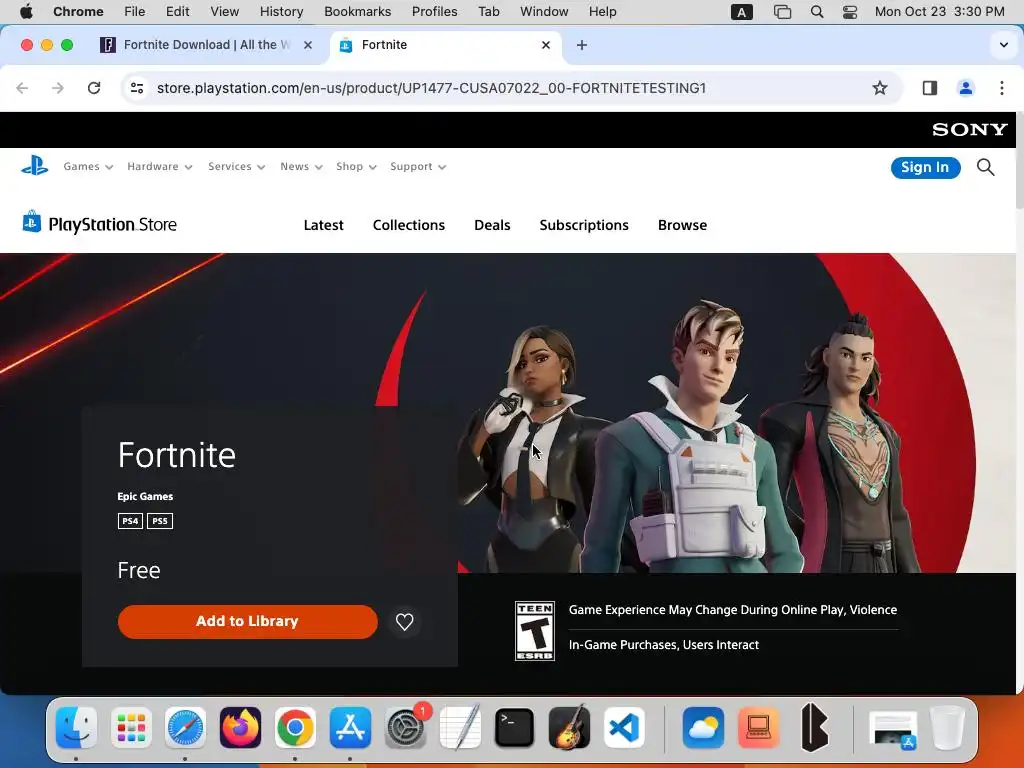Image resolution: width=1024 pixels, height=768 pixels.
Task: Expand the News dropdown menu
Action: (301, 167)
